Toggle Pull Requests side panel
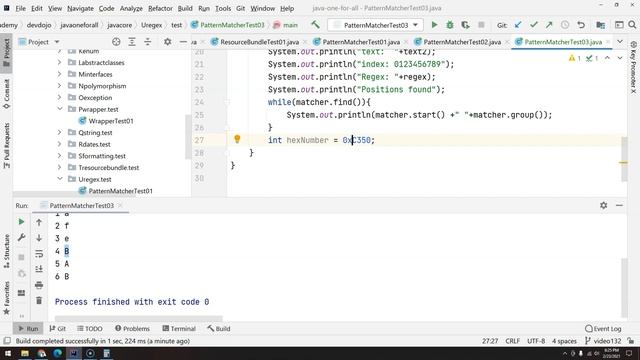Screen dimensions: 640x360 coord(7,146)
